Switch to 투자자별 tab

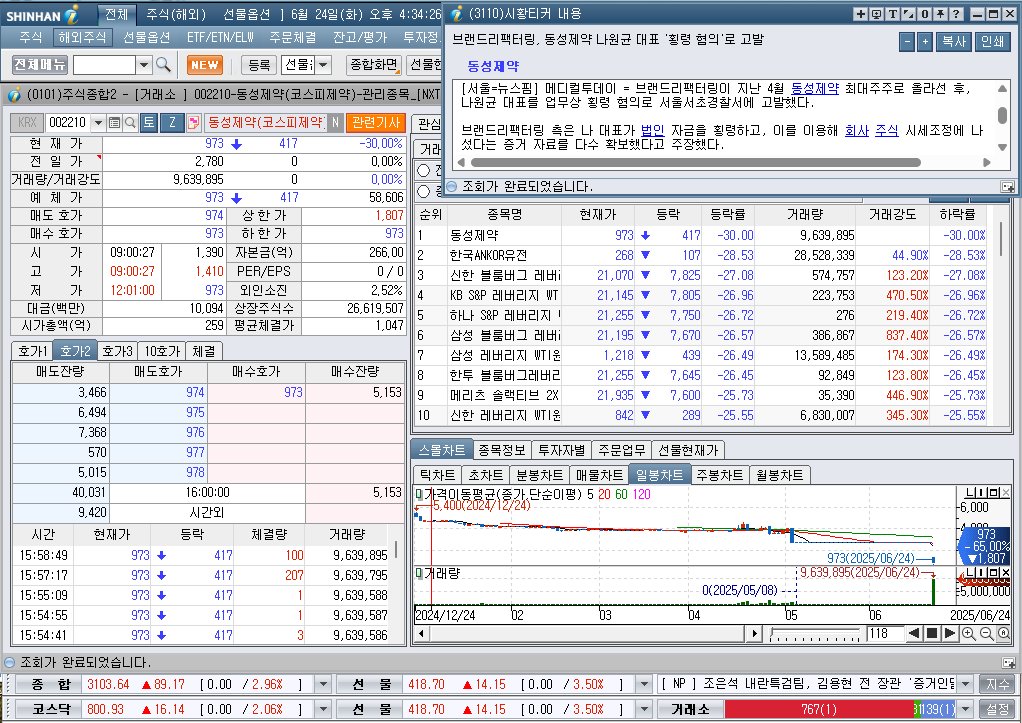(561, 450)
